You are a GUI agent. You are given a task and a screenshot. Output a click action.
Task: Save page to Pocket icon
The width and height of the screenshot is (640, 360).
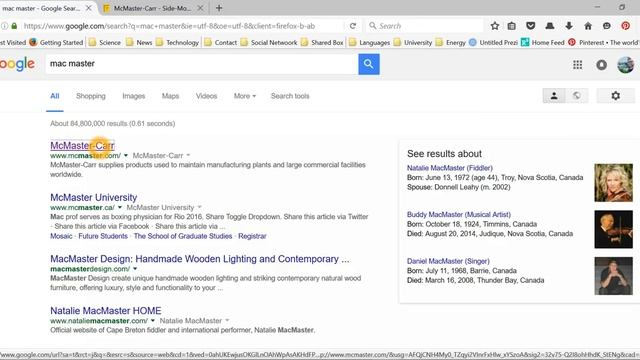pos(530,26)
